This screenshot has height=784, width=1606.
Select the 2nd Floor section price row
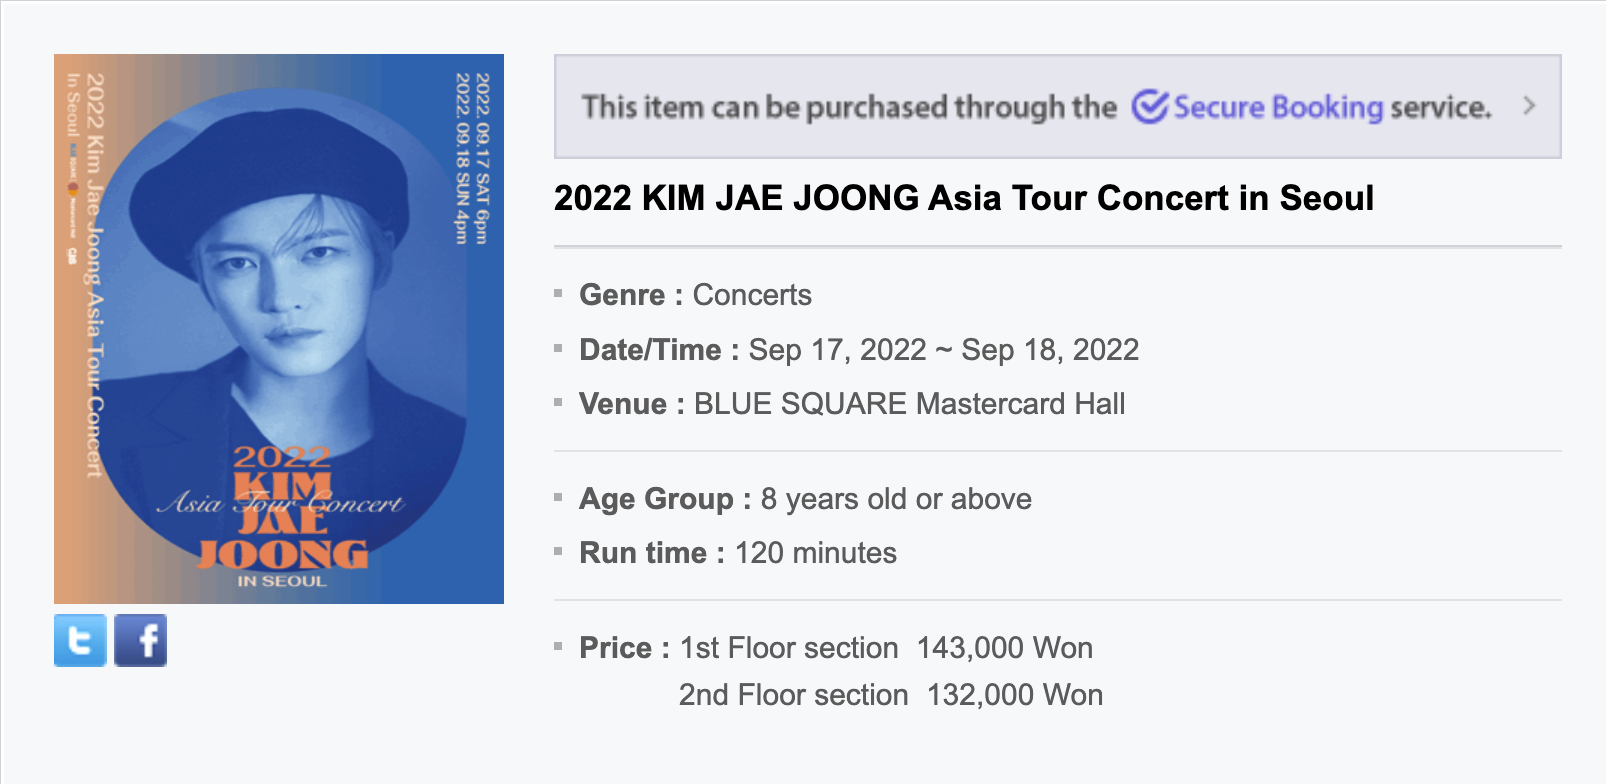(891, 695)
